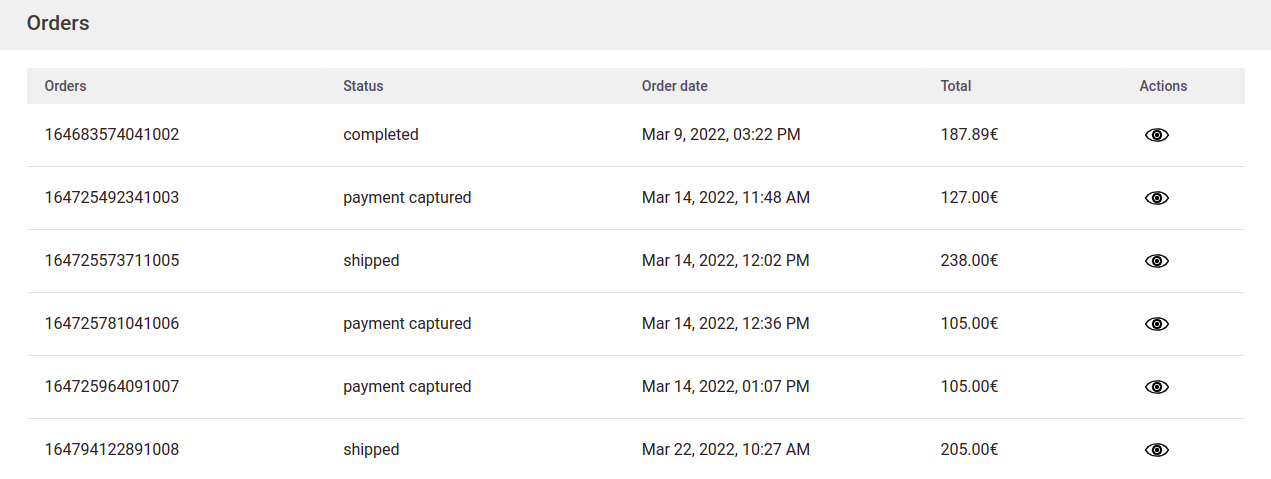Screen dimensions: 1271x479
Task: Click the Order date column header
Action: pyautogui.click(x=674, y=86)
